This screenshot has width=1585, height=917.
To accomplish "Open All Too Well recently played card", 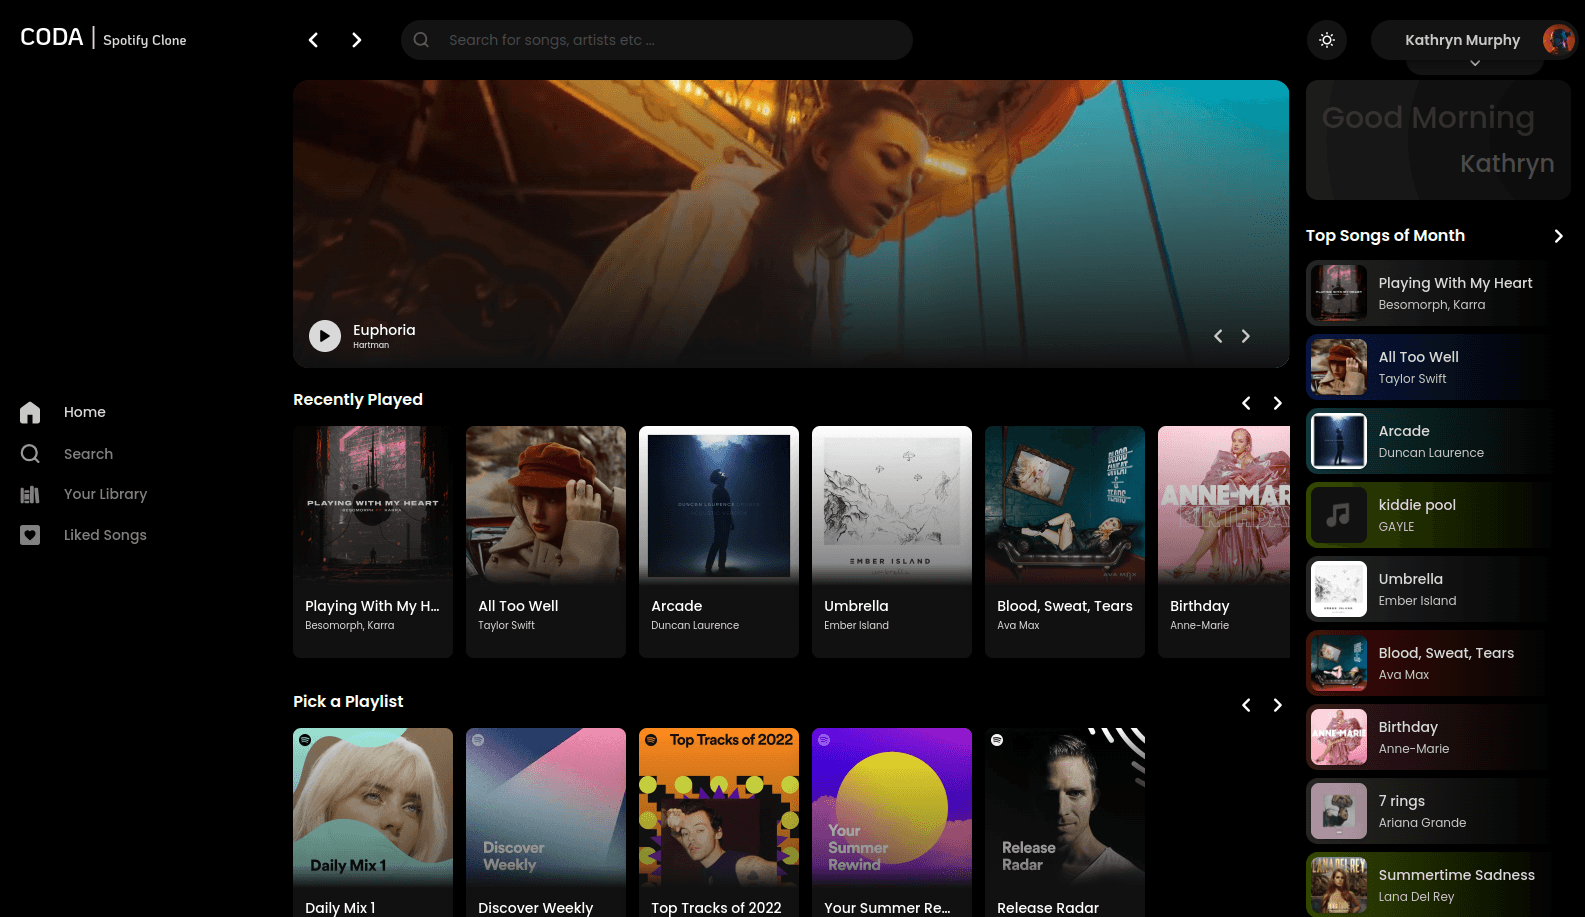I will point(546,542).
